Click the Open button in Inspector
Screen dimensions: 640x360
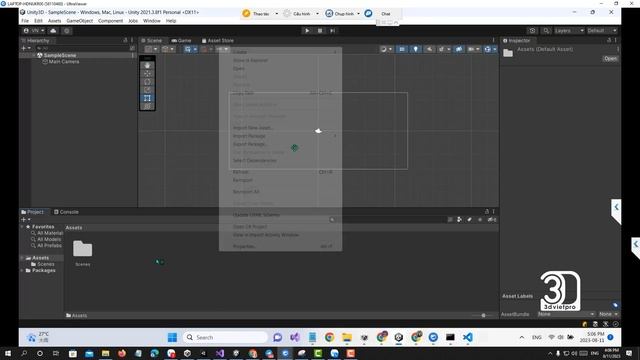pyautogui.click(x=610, y=59)
